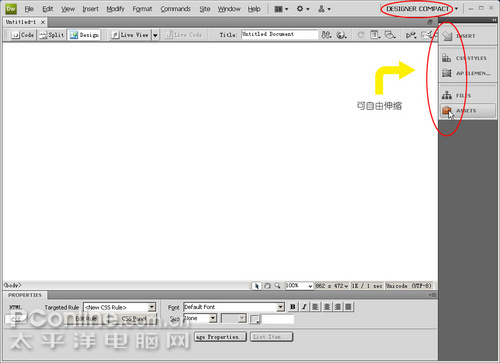Choose the Hand tool in status bar

pos(267,286)
